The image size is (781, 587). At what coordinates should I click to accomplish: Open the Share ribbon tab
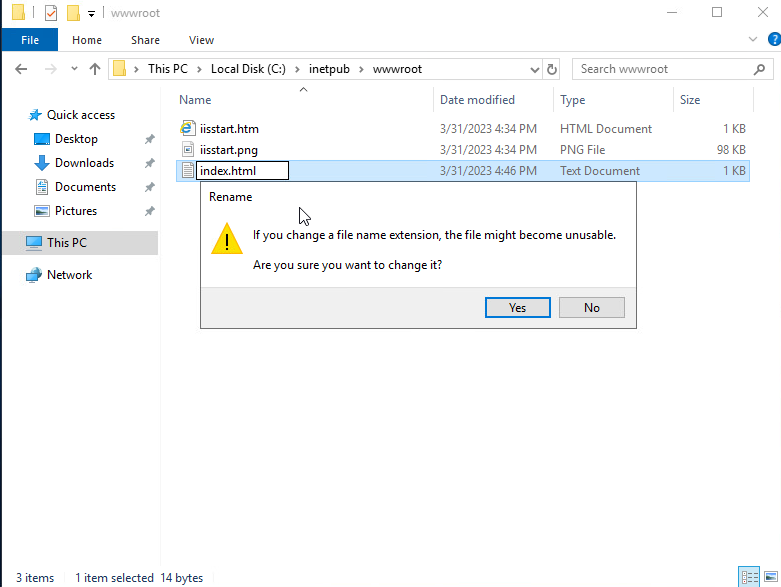click(145, 40)
